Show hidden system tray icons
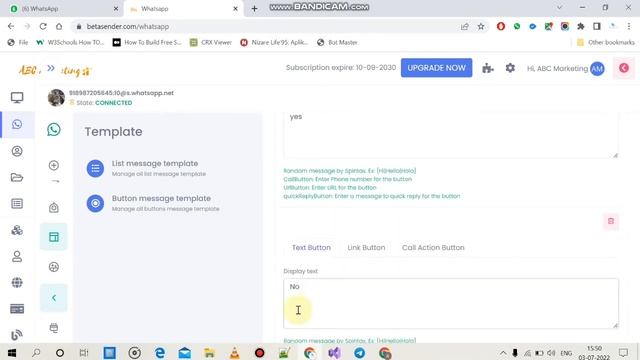Image resolution: width=640 pixels, height=360 pixels. click(x=503, y=353)
